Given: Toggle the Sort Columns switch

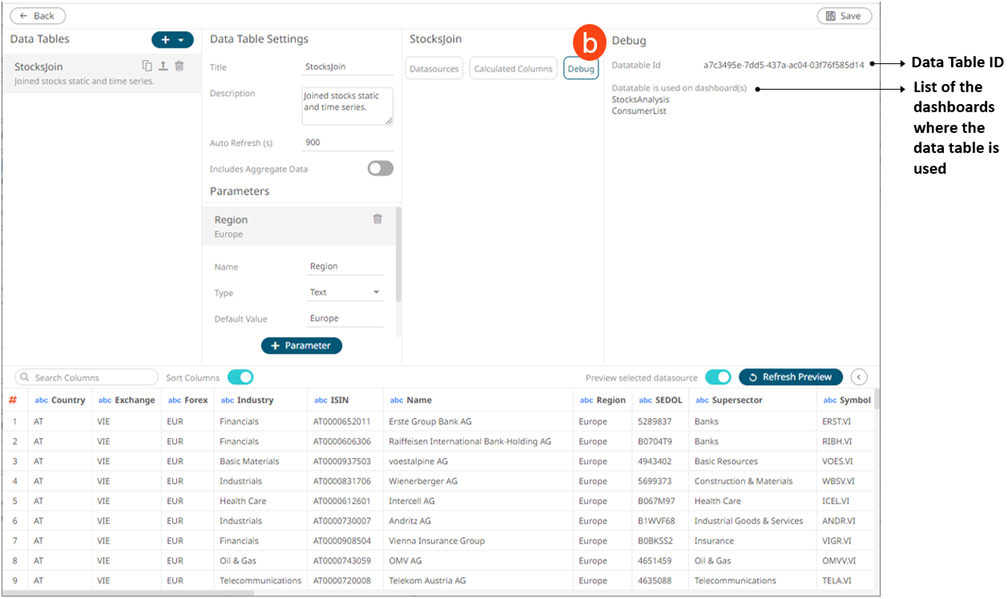Looking at the screenshot, I should tap(240, 377).
